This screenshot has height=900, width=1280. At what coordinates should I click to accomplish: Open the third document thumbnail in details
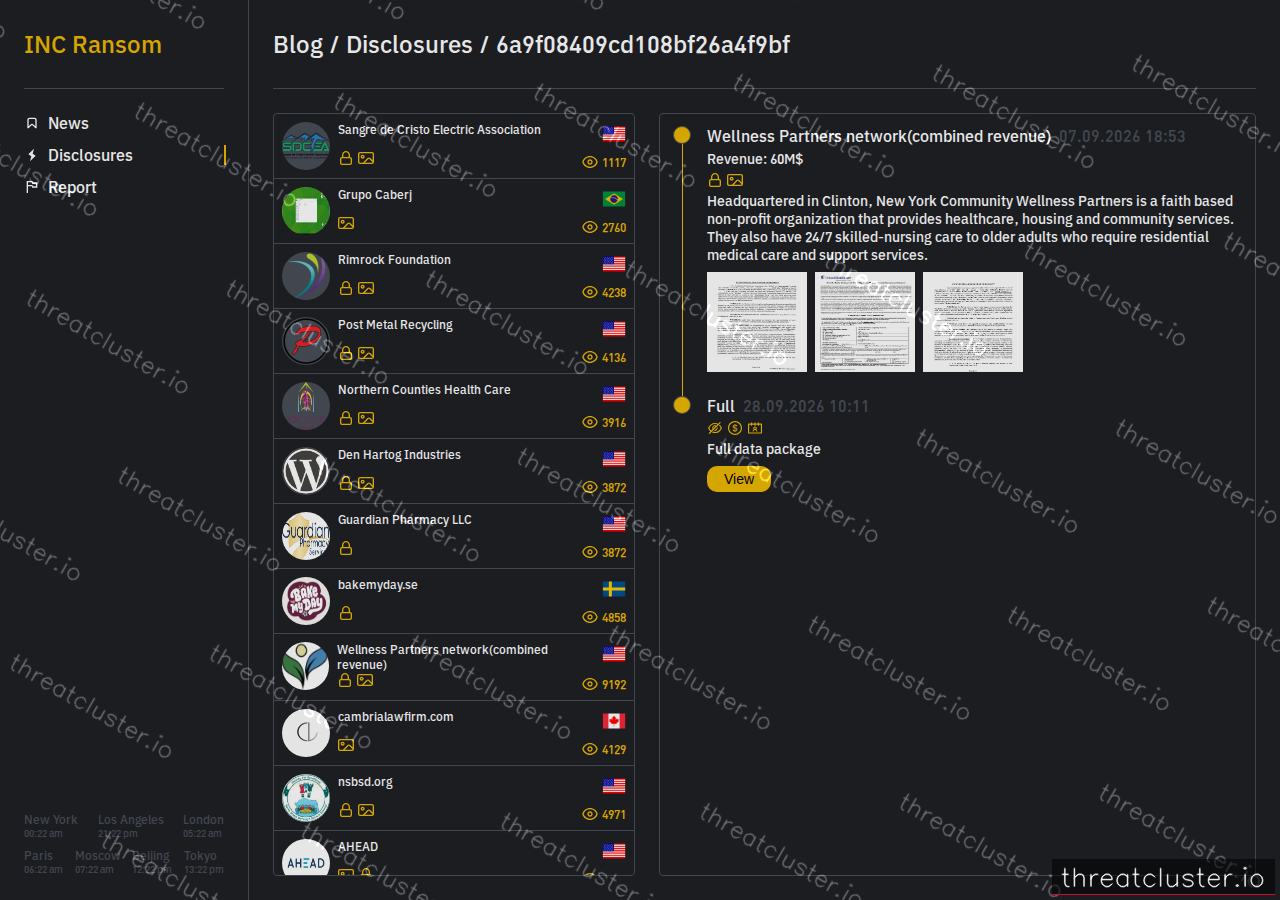coord(973,322)
